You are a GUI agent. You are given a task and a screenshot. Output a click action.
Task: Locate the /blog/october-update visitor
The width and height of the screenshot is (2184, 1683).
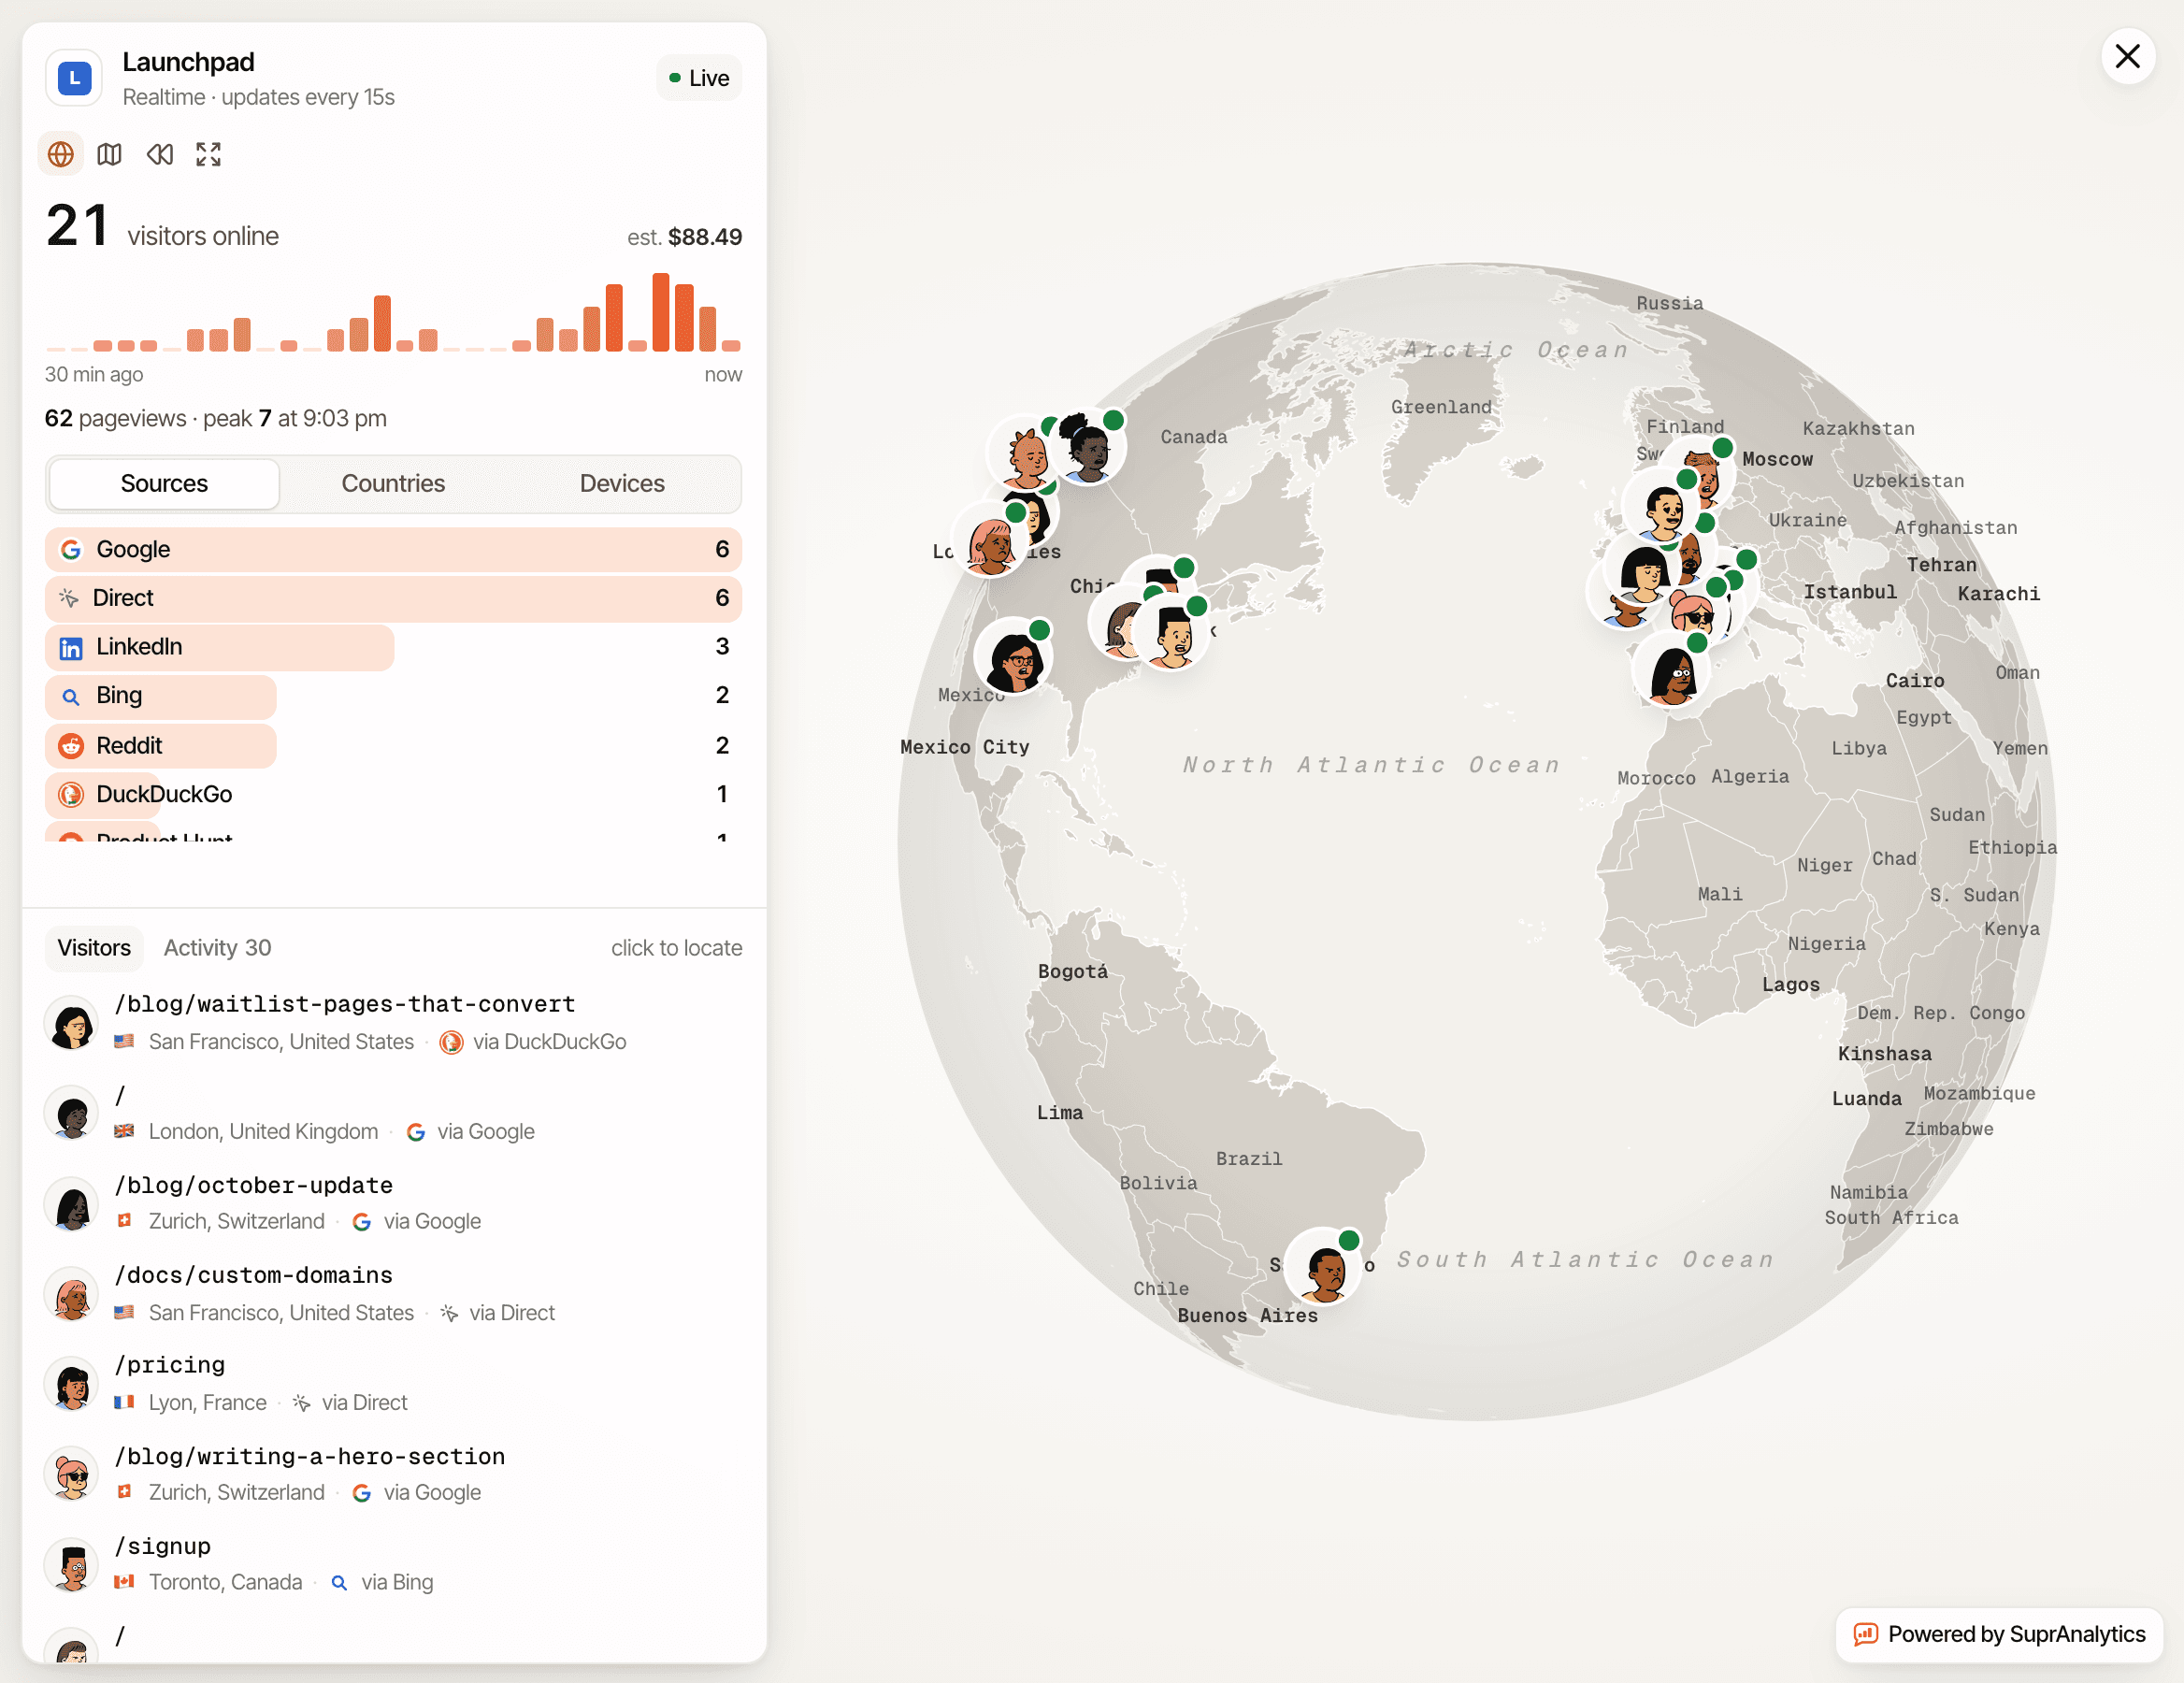point(393,1203)
